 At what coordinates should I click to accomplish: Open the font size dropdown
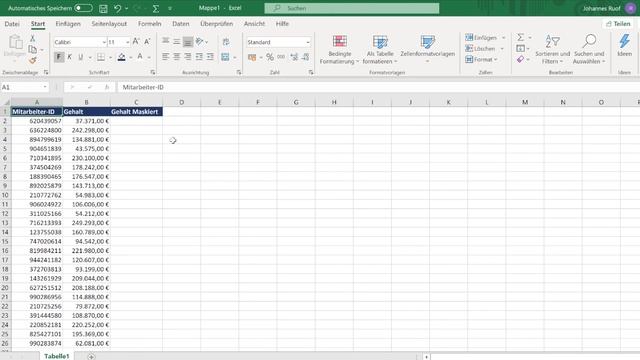[x=127, y=42]
